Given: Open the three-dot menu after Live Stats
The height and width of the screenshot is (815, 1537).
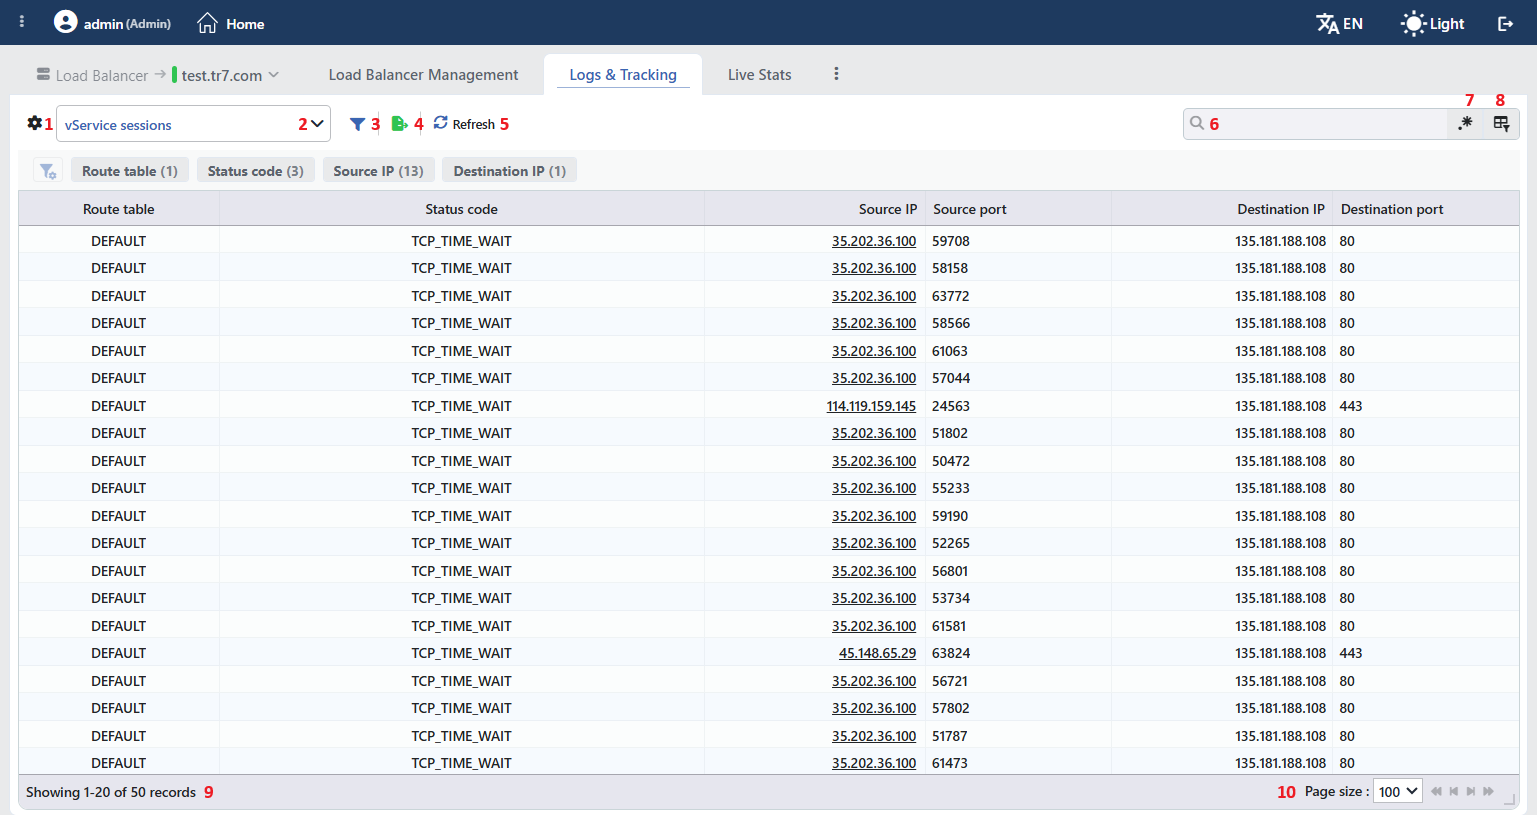Looking at the screenshot, I should 836,74.
